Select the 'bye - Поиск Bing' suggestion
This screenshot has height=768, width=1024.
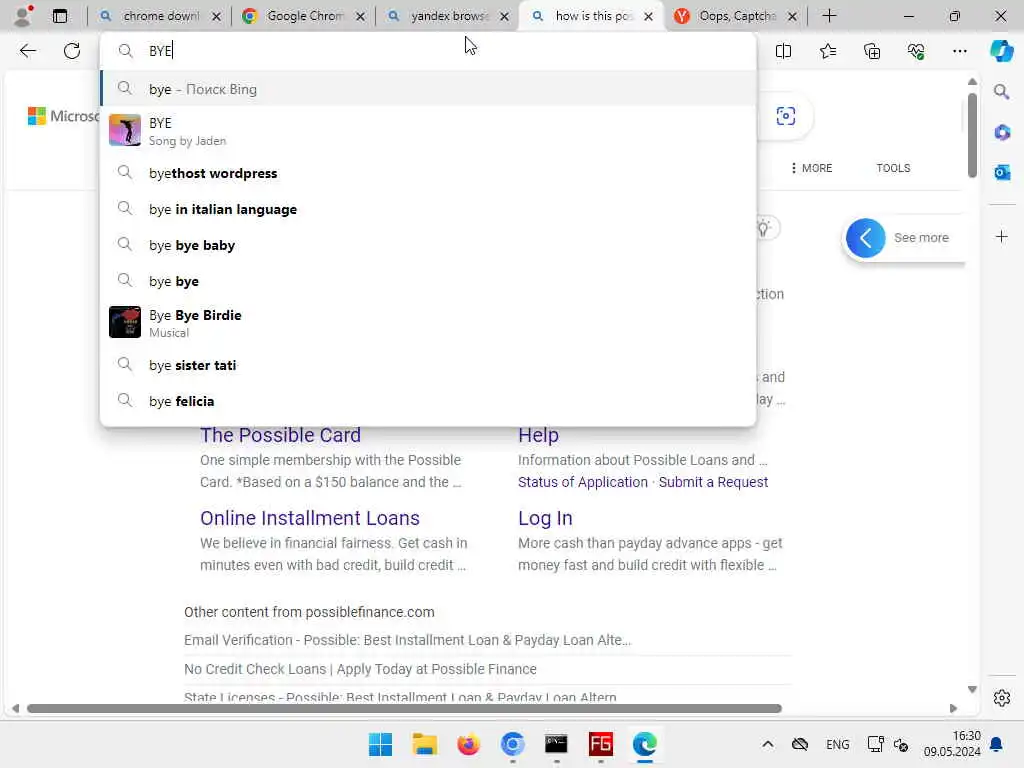pyautogui.click(x=428, y=89)
